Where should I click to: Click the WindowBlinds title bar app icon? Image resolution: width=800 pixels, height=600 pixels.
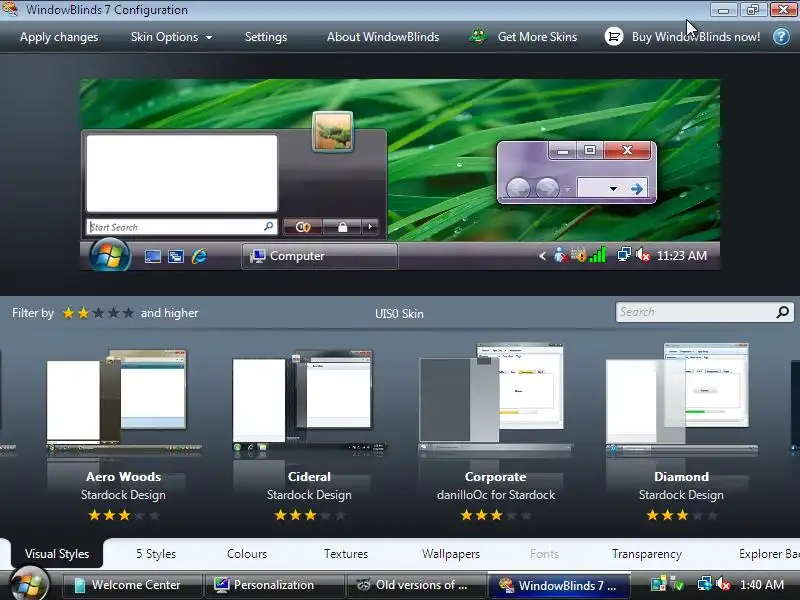point(10,9)
